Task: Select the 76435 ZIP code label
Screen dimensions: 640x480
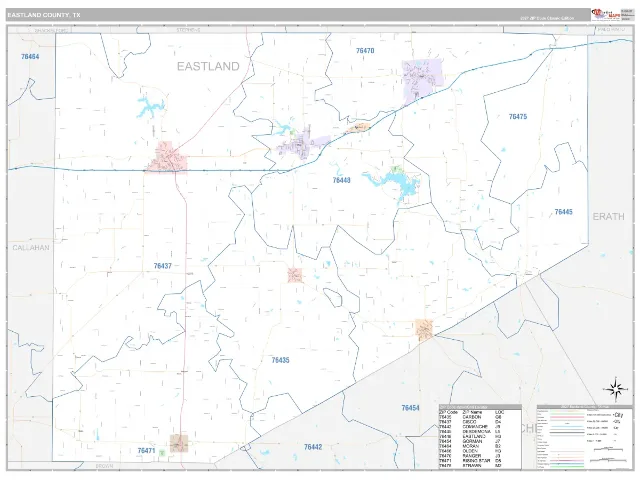Action: pyautogui.click(x=280, y=360)
